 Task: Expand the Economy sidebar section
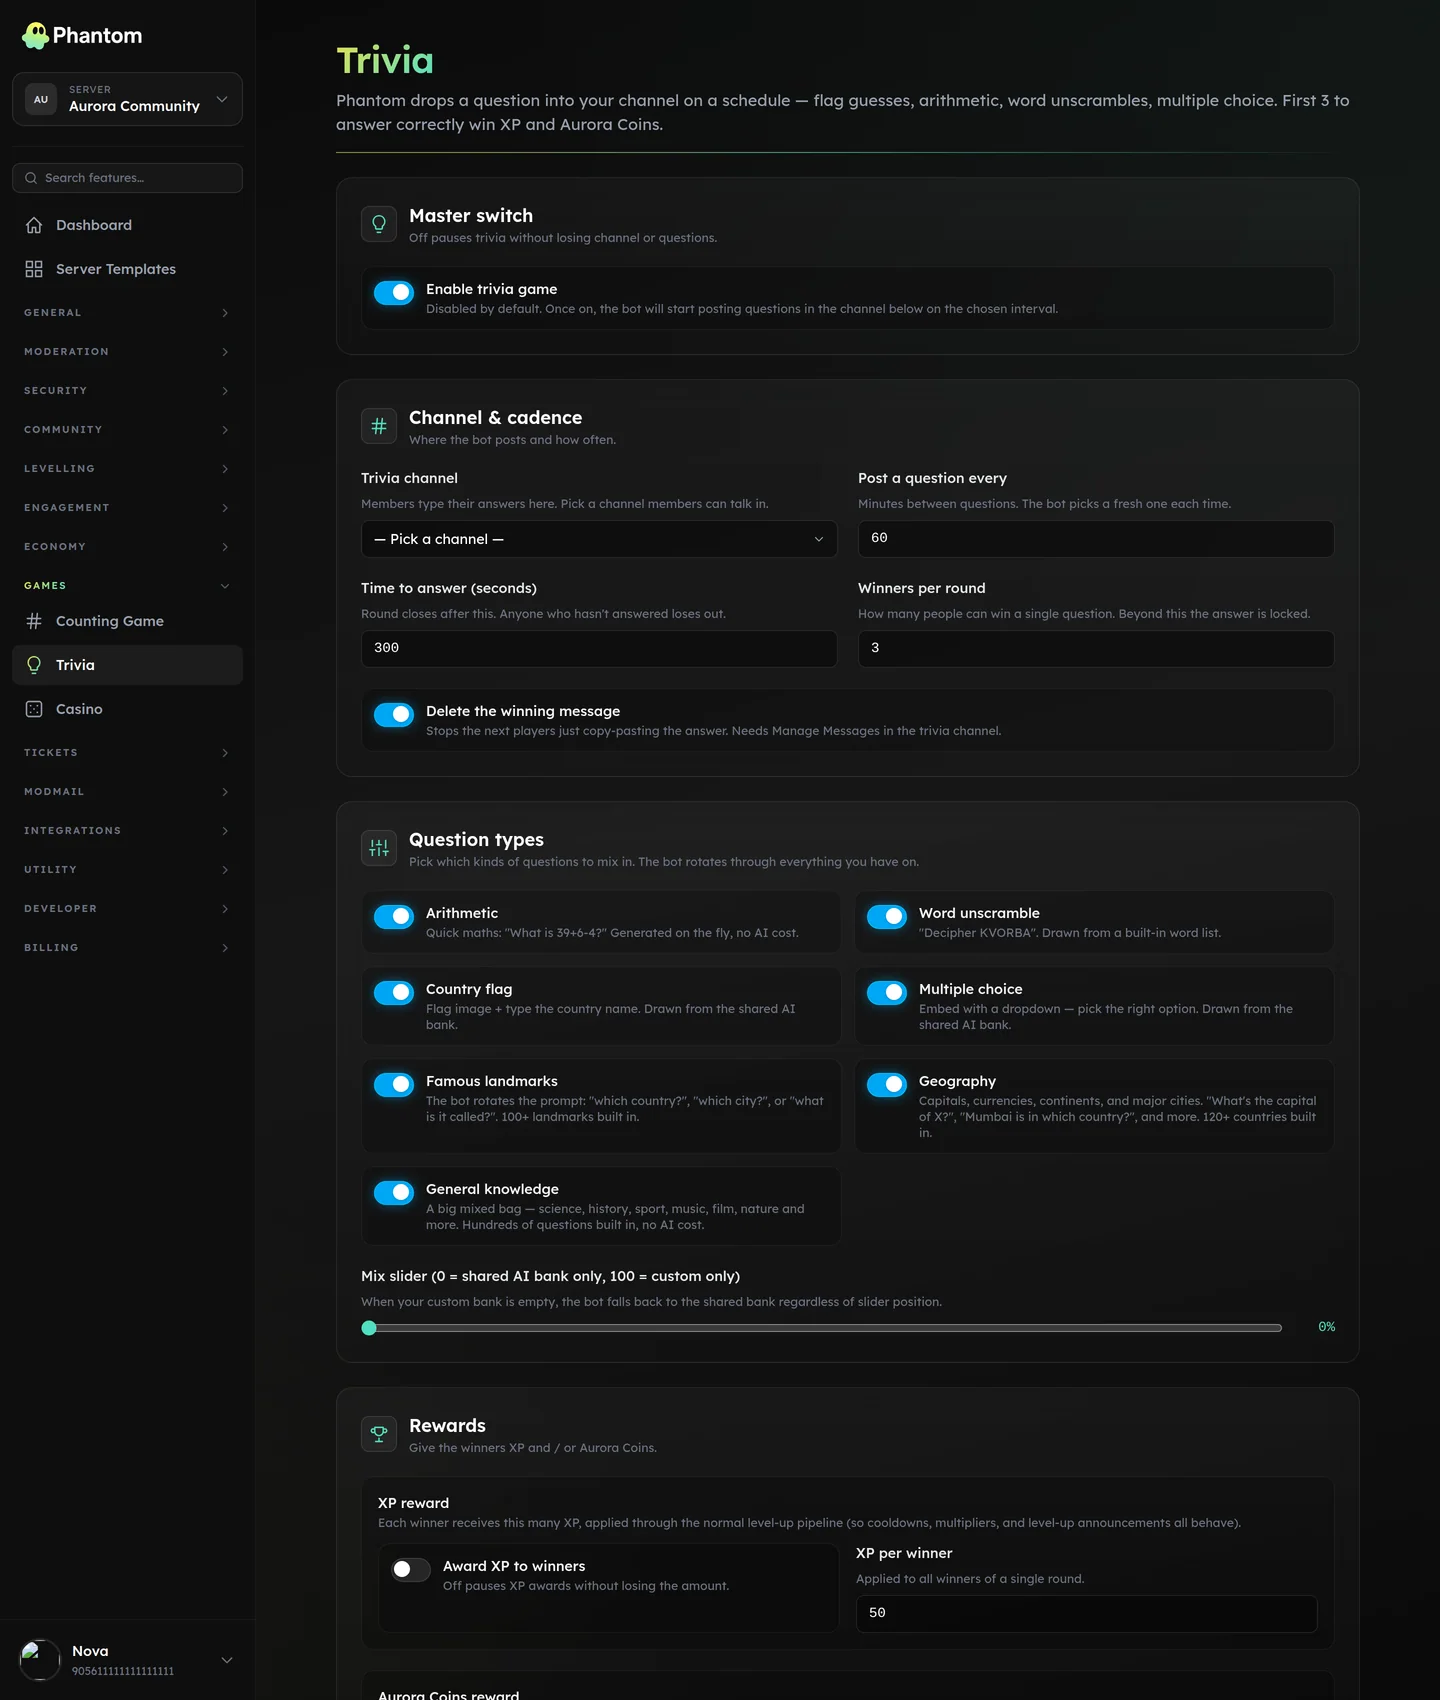coord(127,547)
